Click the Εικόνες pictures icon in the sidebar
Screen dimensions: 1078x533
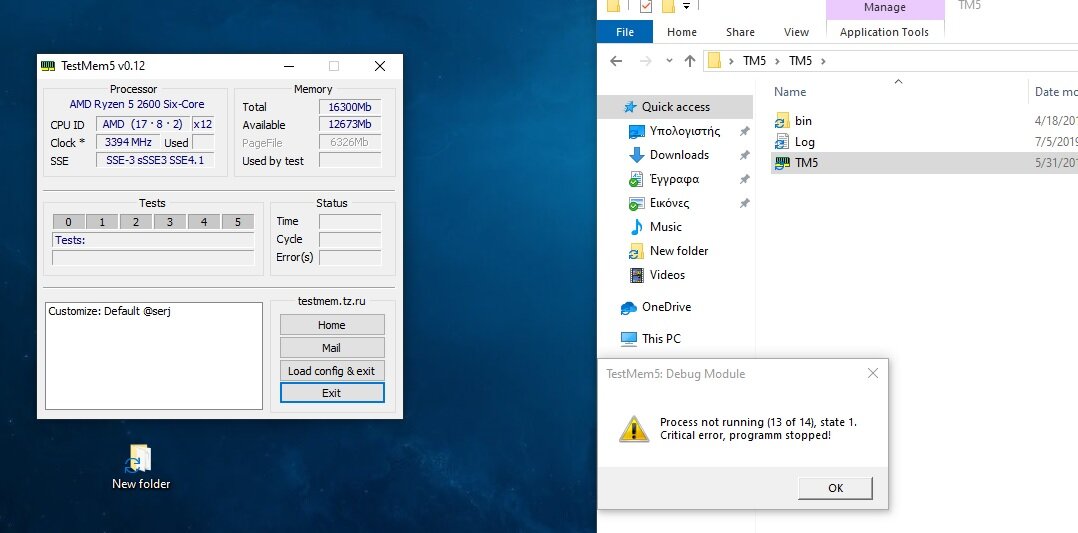point(637,203)
